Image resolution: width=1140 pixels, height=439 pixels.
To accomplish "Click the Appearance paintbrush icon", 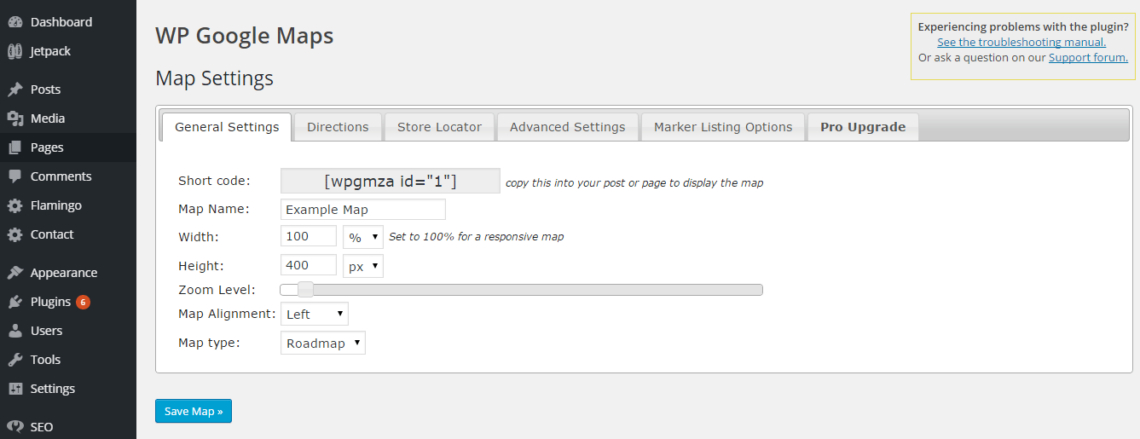I will pyautogui.click(x=15, y=272).
